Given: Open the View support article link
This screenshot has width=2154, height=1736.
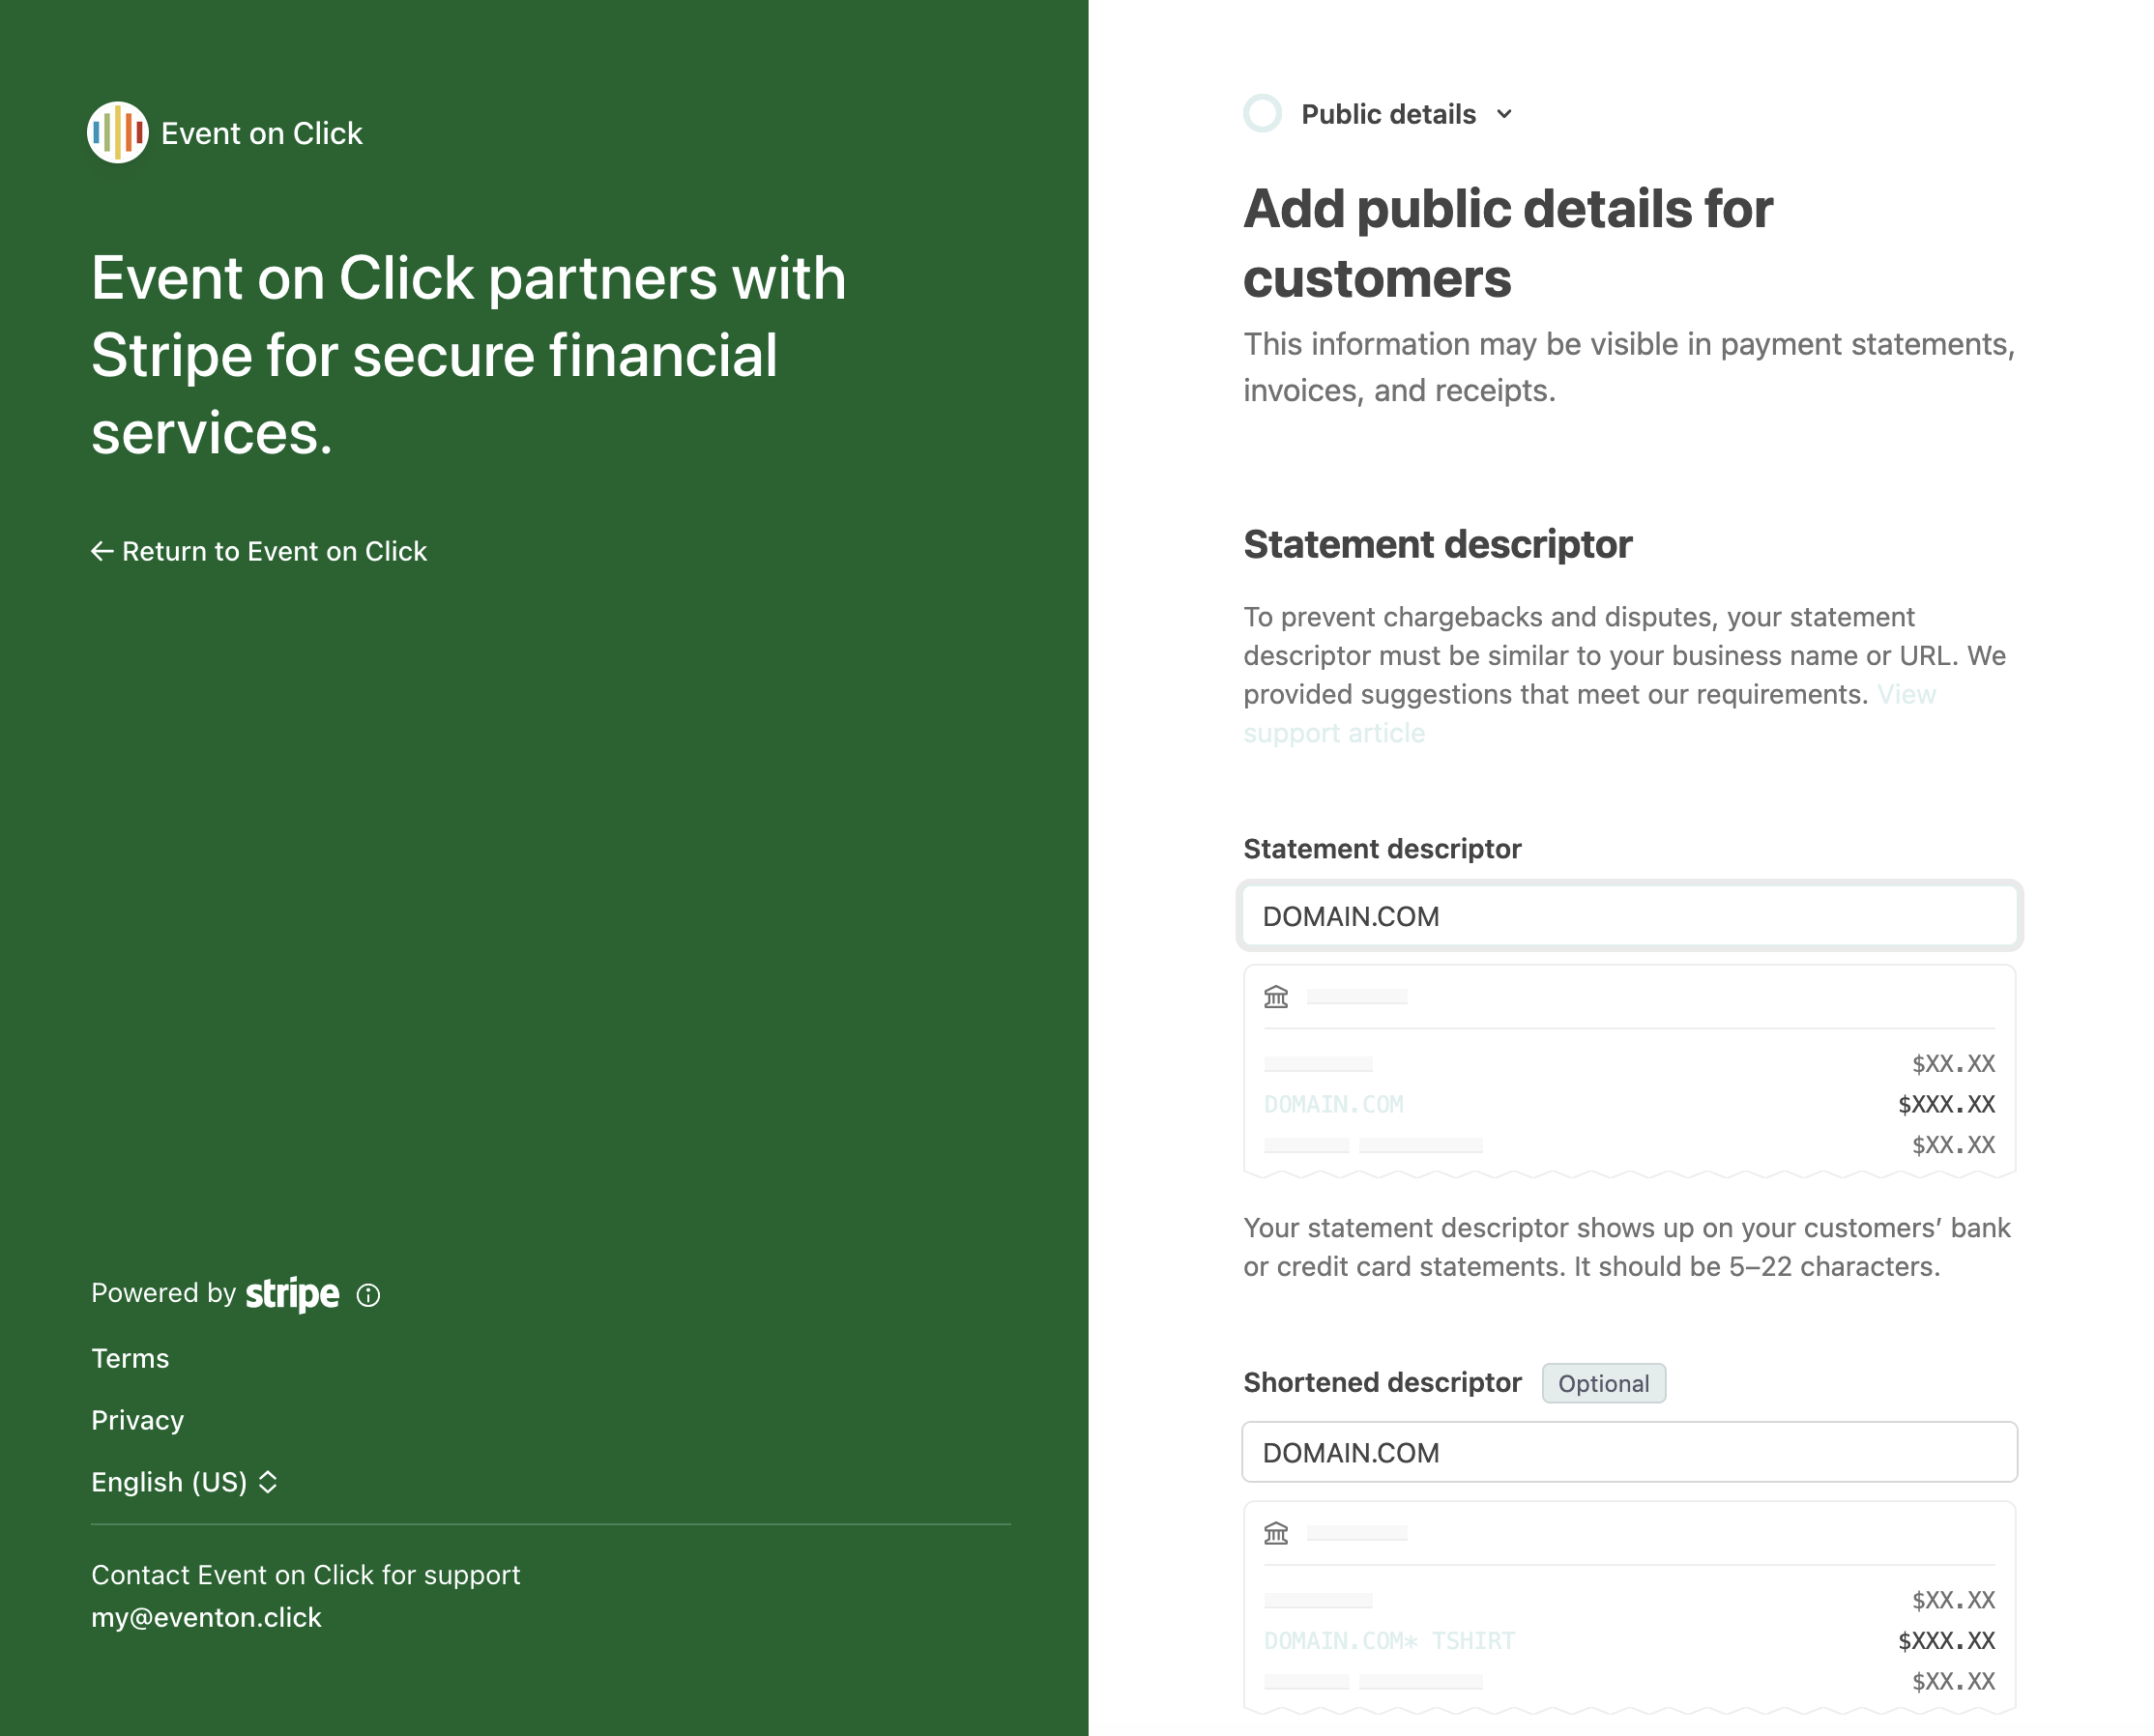Looking at the screenshot, I should 1334,733.
